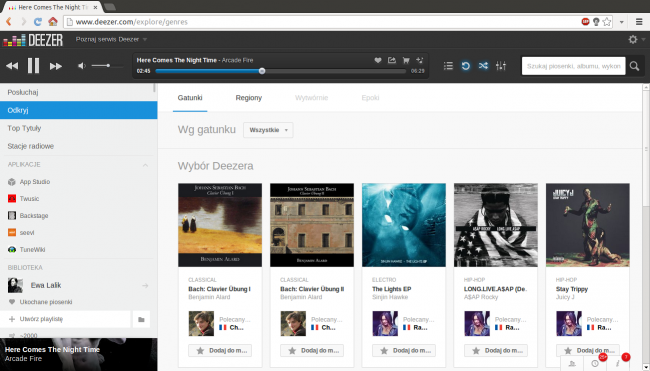Viewport: 650px width, 371px height.
Task: Add The Lights EP to favorites
Action: point(404,351)
